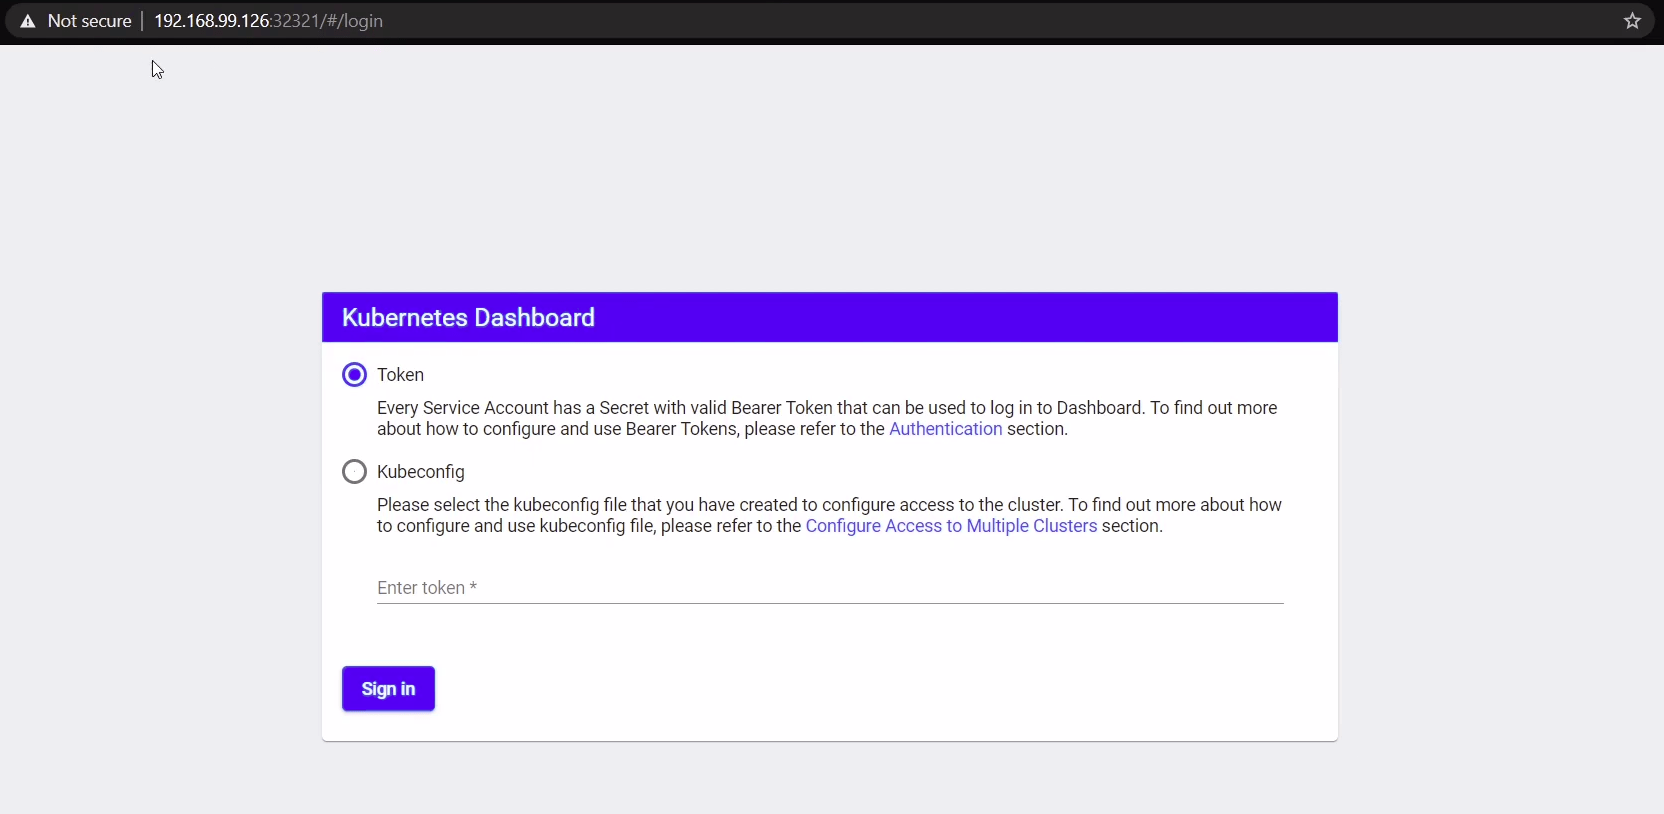Screen dimensions: 1664x814
Task: Click the Not secure text label
Action: 89,21
